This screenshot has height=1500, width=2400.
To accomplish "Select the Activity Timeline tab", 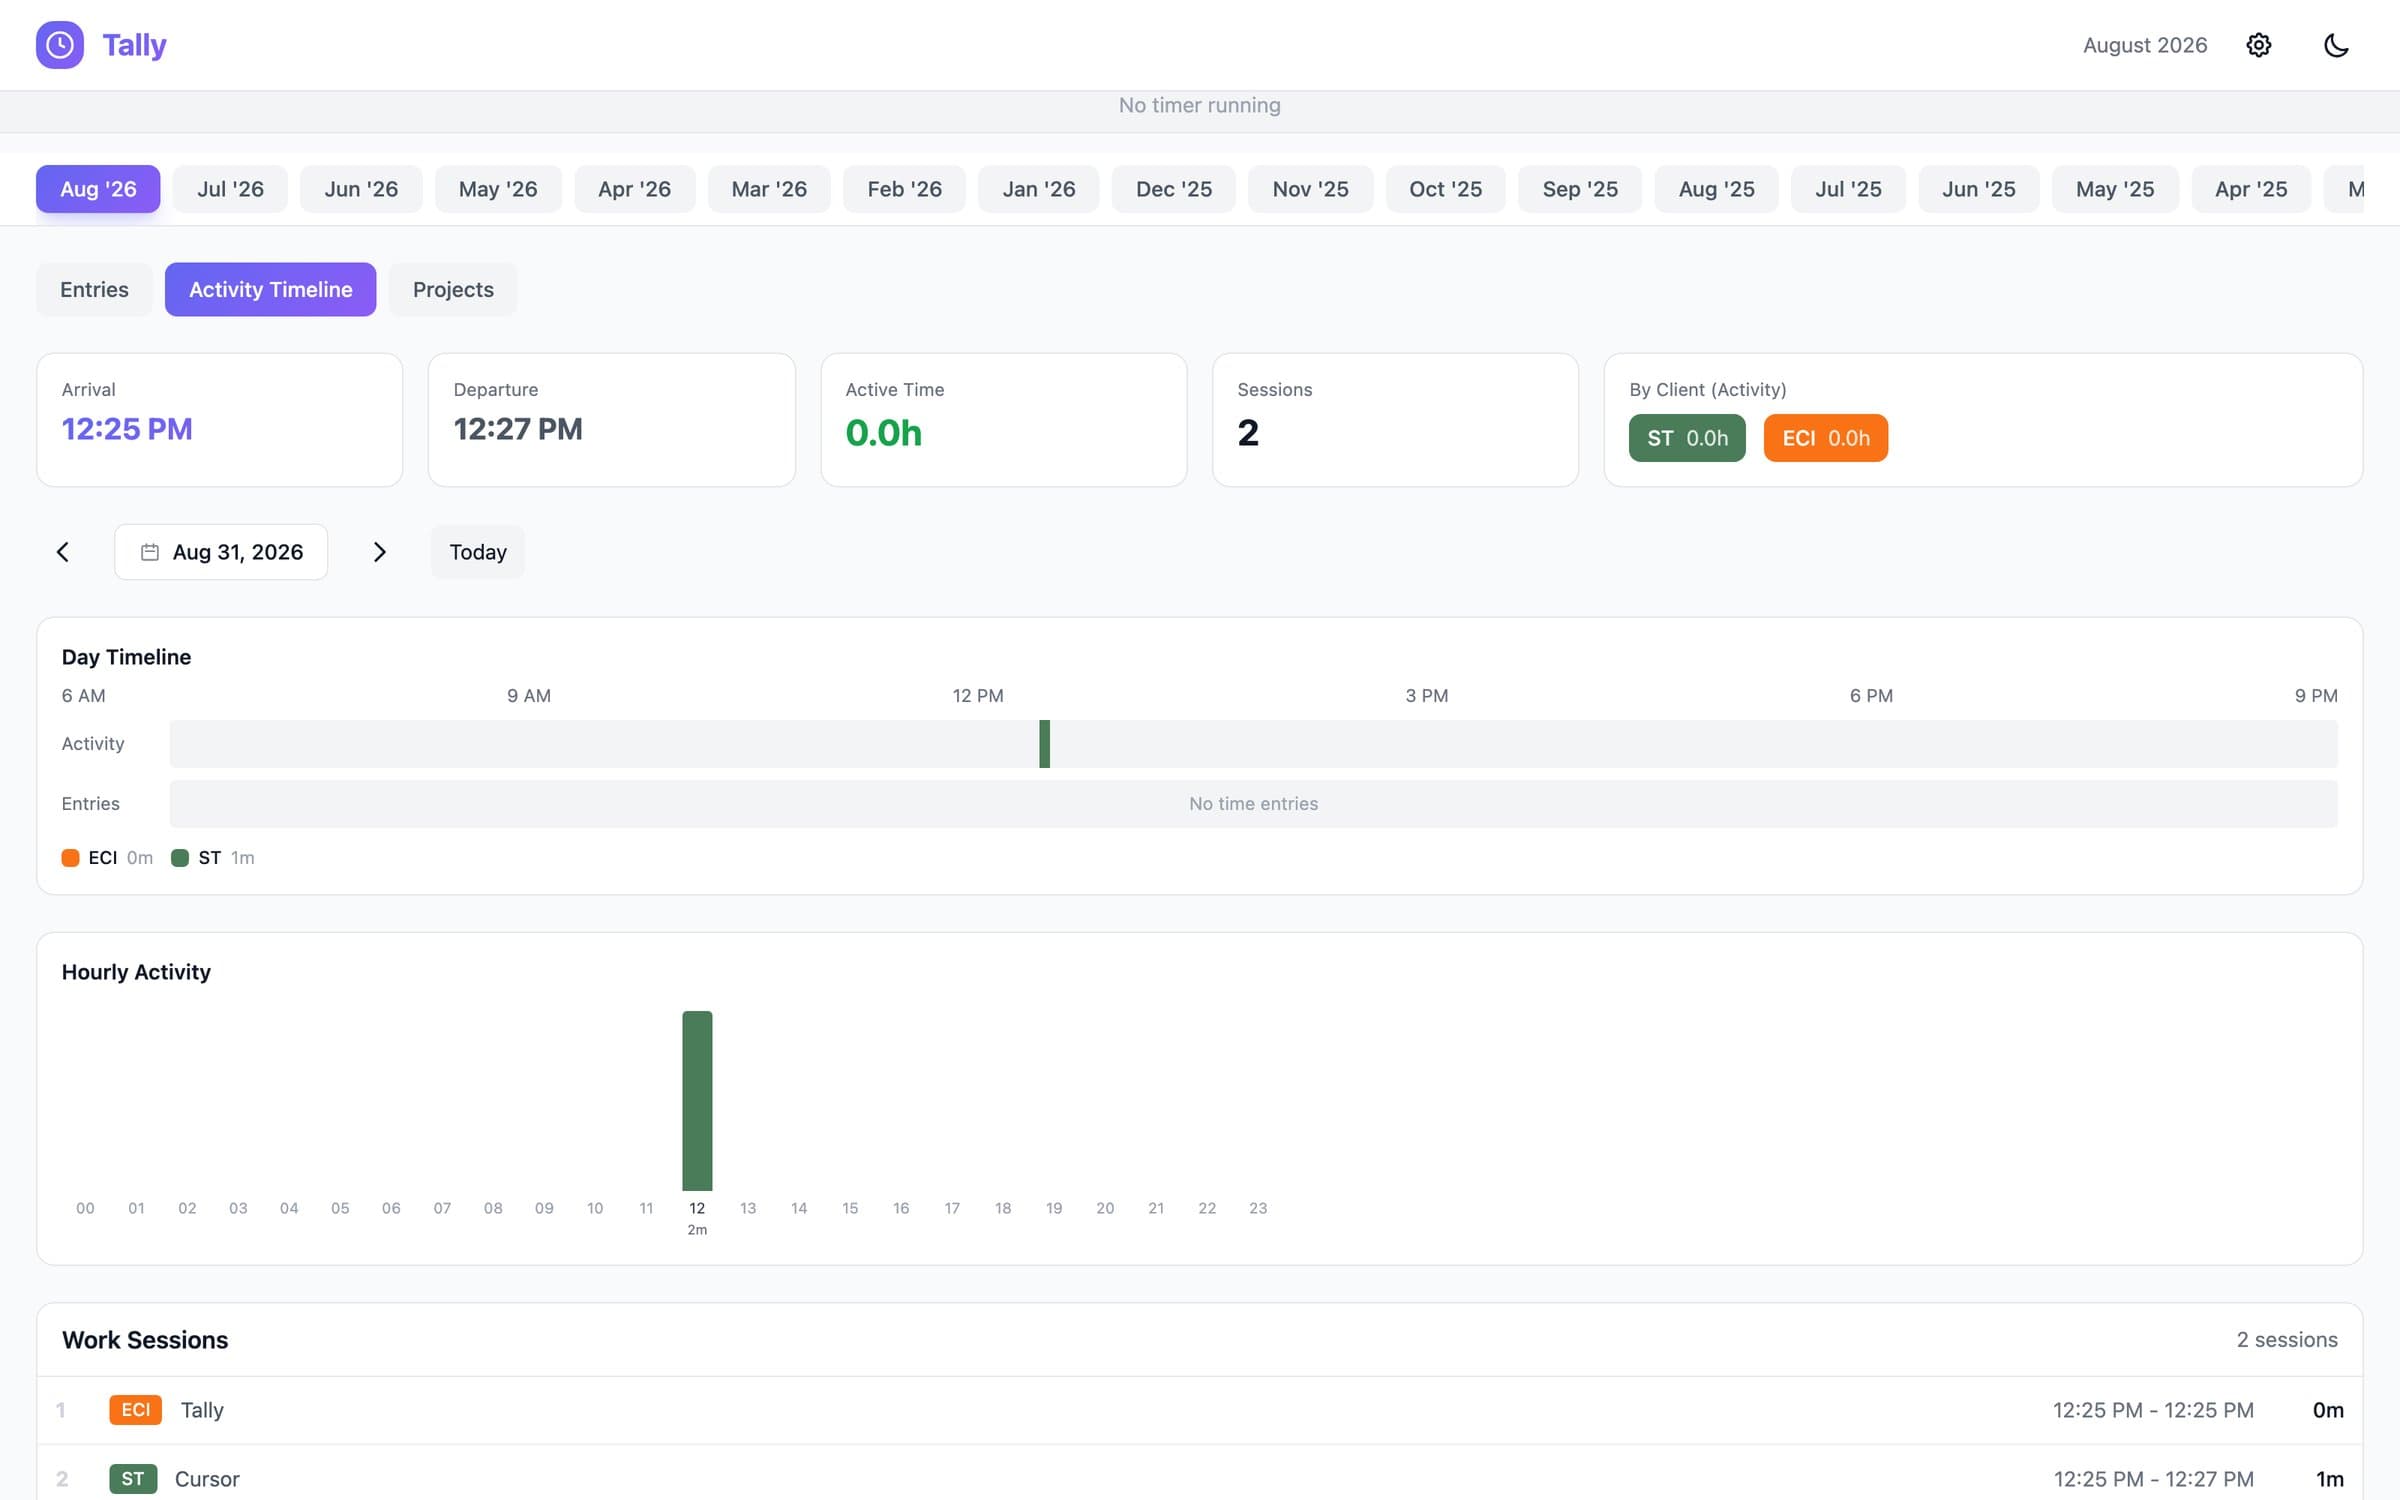I will [271, 290].
